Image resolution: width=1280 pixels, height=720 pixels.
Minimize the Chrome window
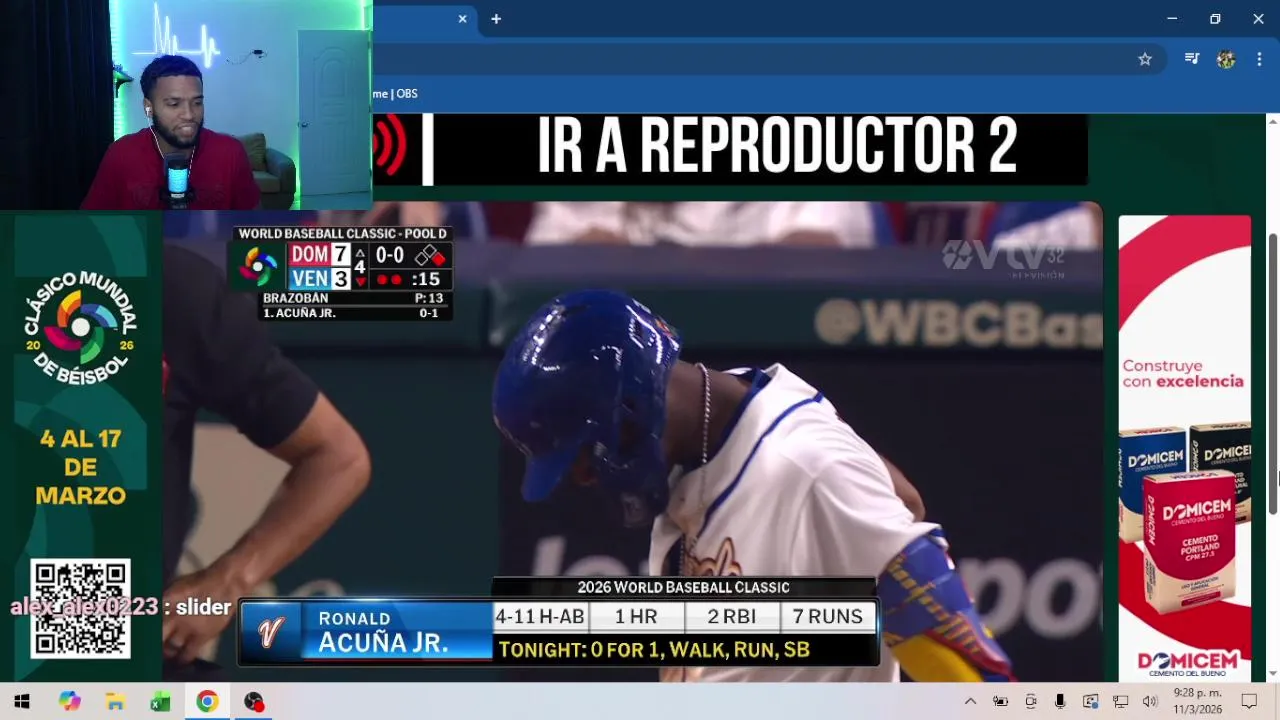tap(1172, 19)
